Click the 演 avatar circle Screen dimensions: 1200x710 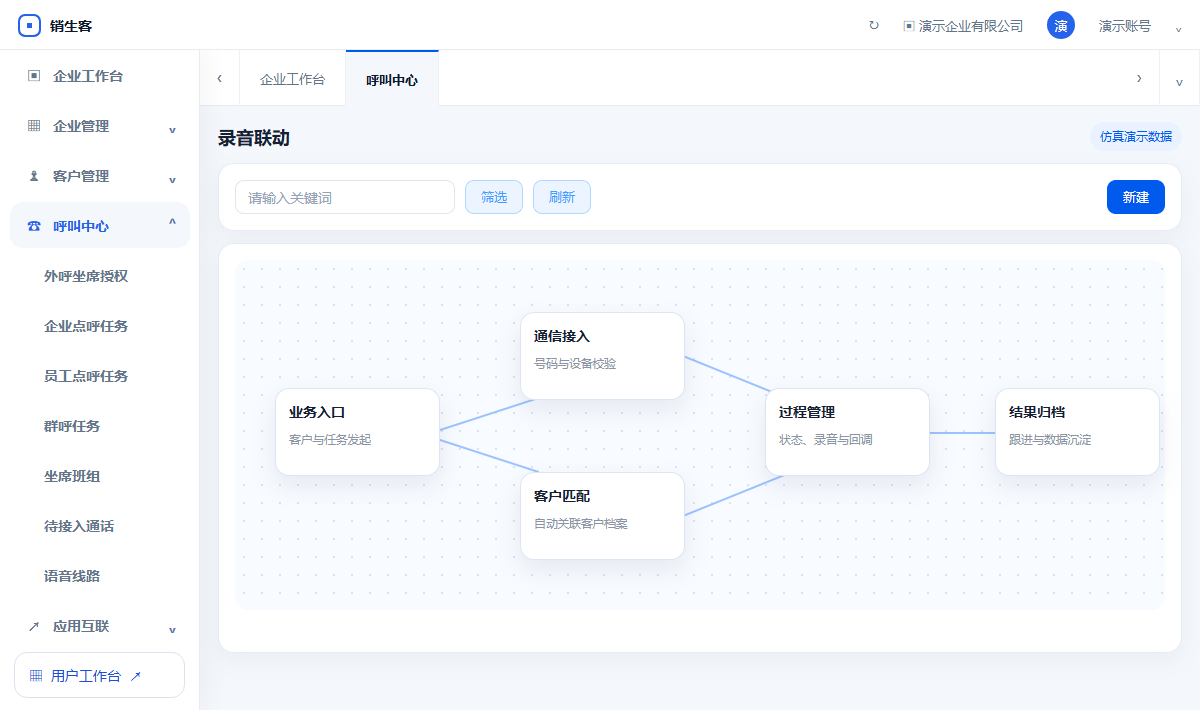(1061, 26)
